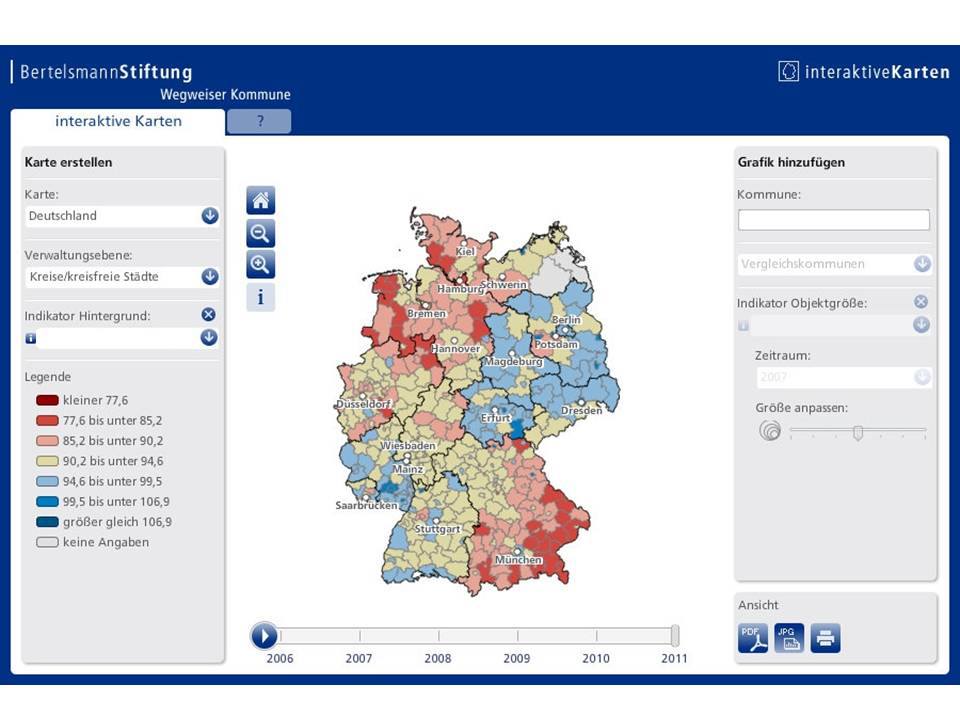Viewport: 960px width, 720px height.
Task: Open the question mark help tab
Action: pos(260,121)
